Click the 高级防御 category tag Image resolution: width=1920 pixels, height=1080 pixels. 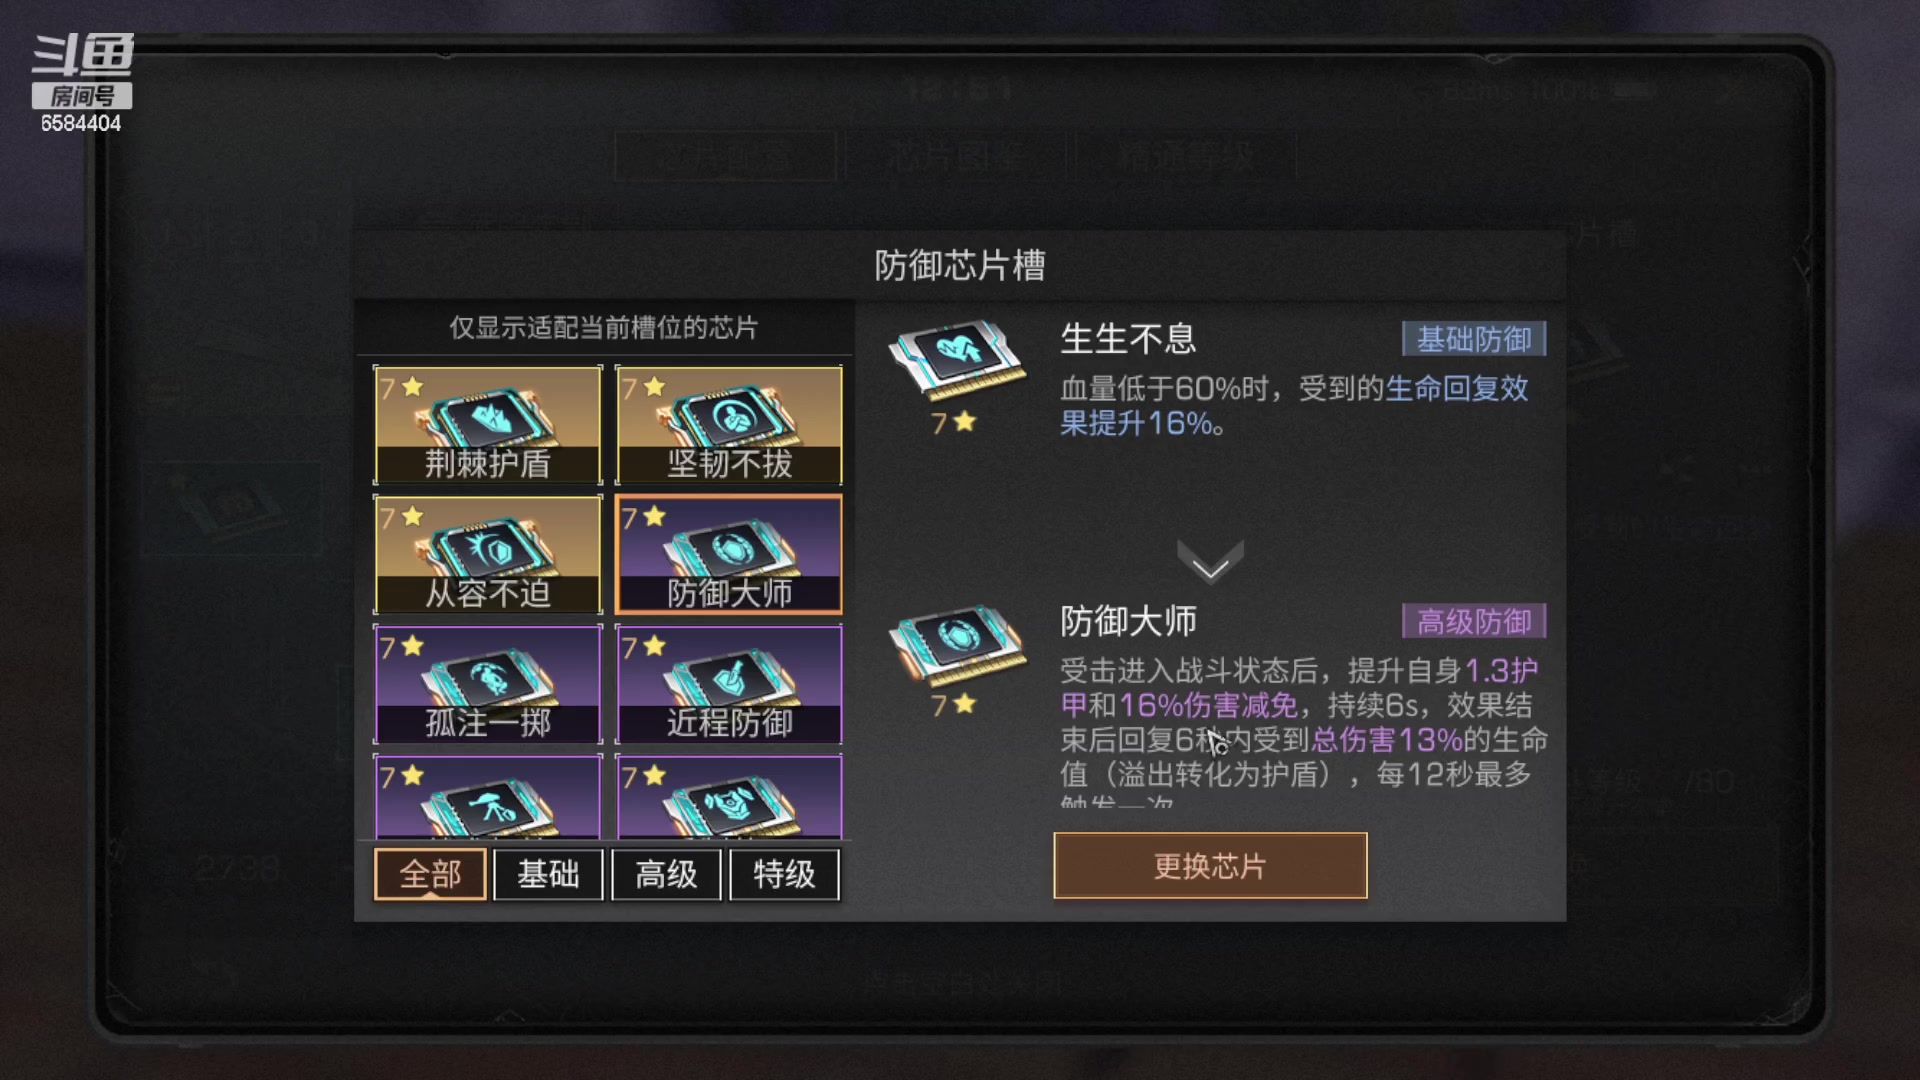pos(1474,622)
